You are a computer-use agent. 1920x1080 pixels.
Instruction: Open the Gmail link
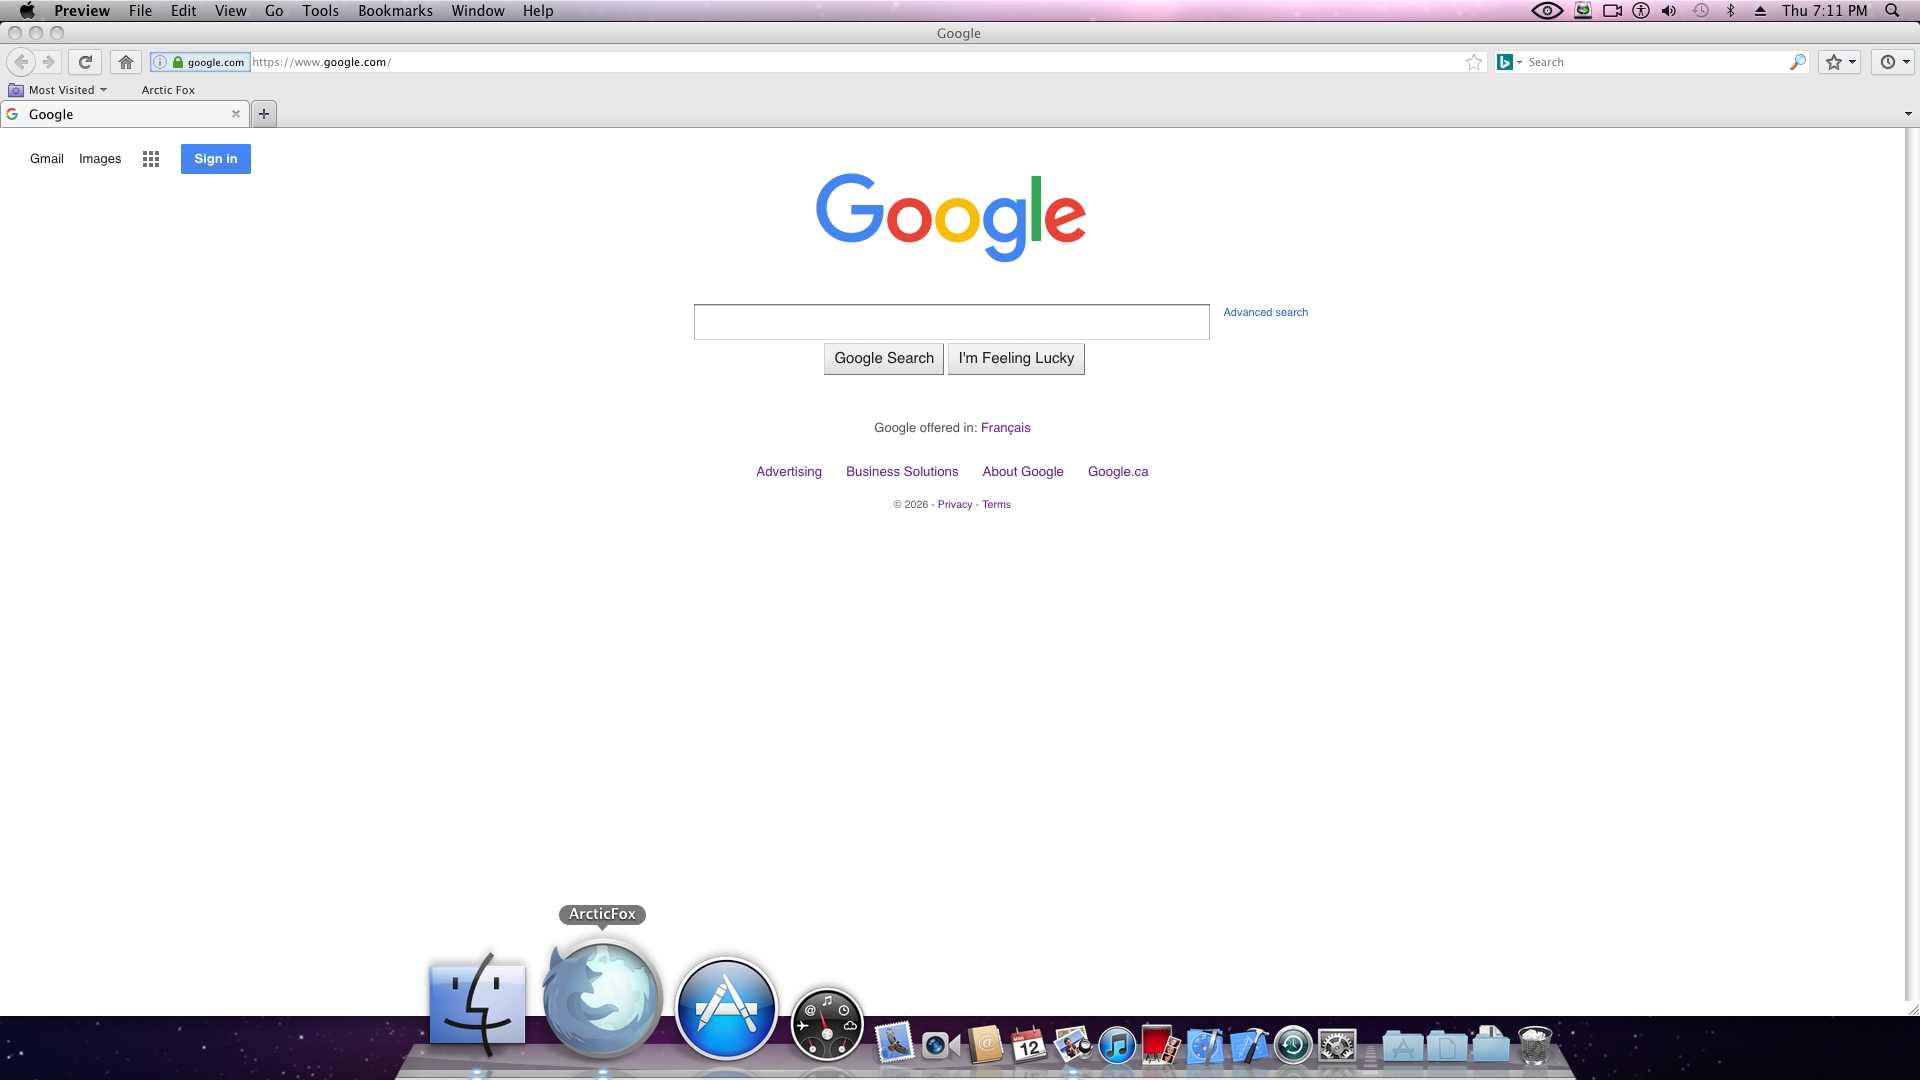[x=47, y=159]
